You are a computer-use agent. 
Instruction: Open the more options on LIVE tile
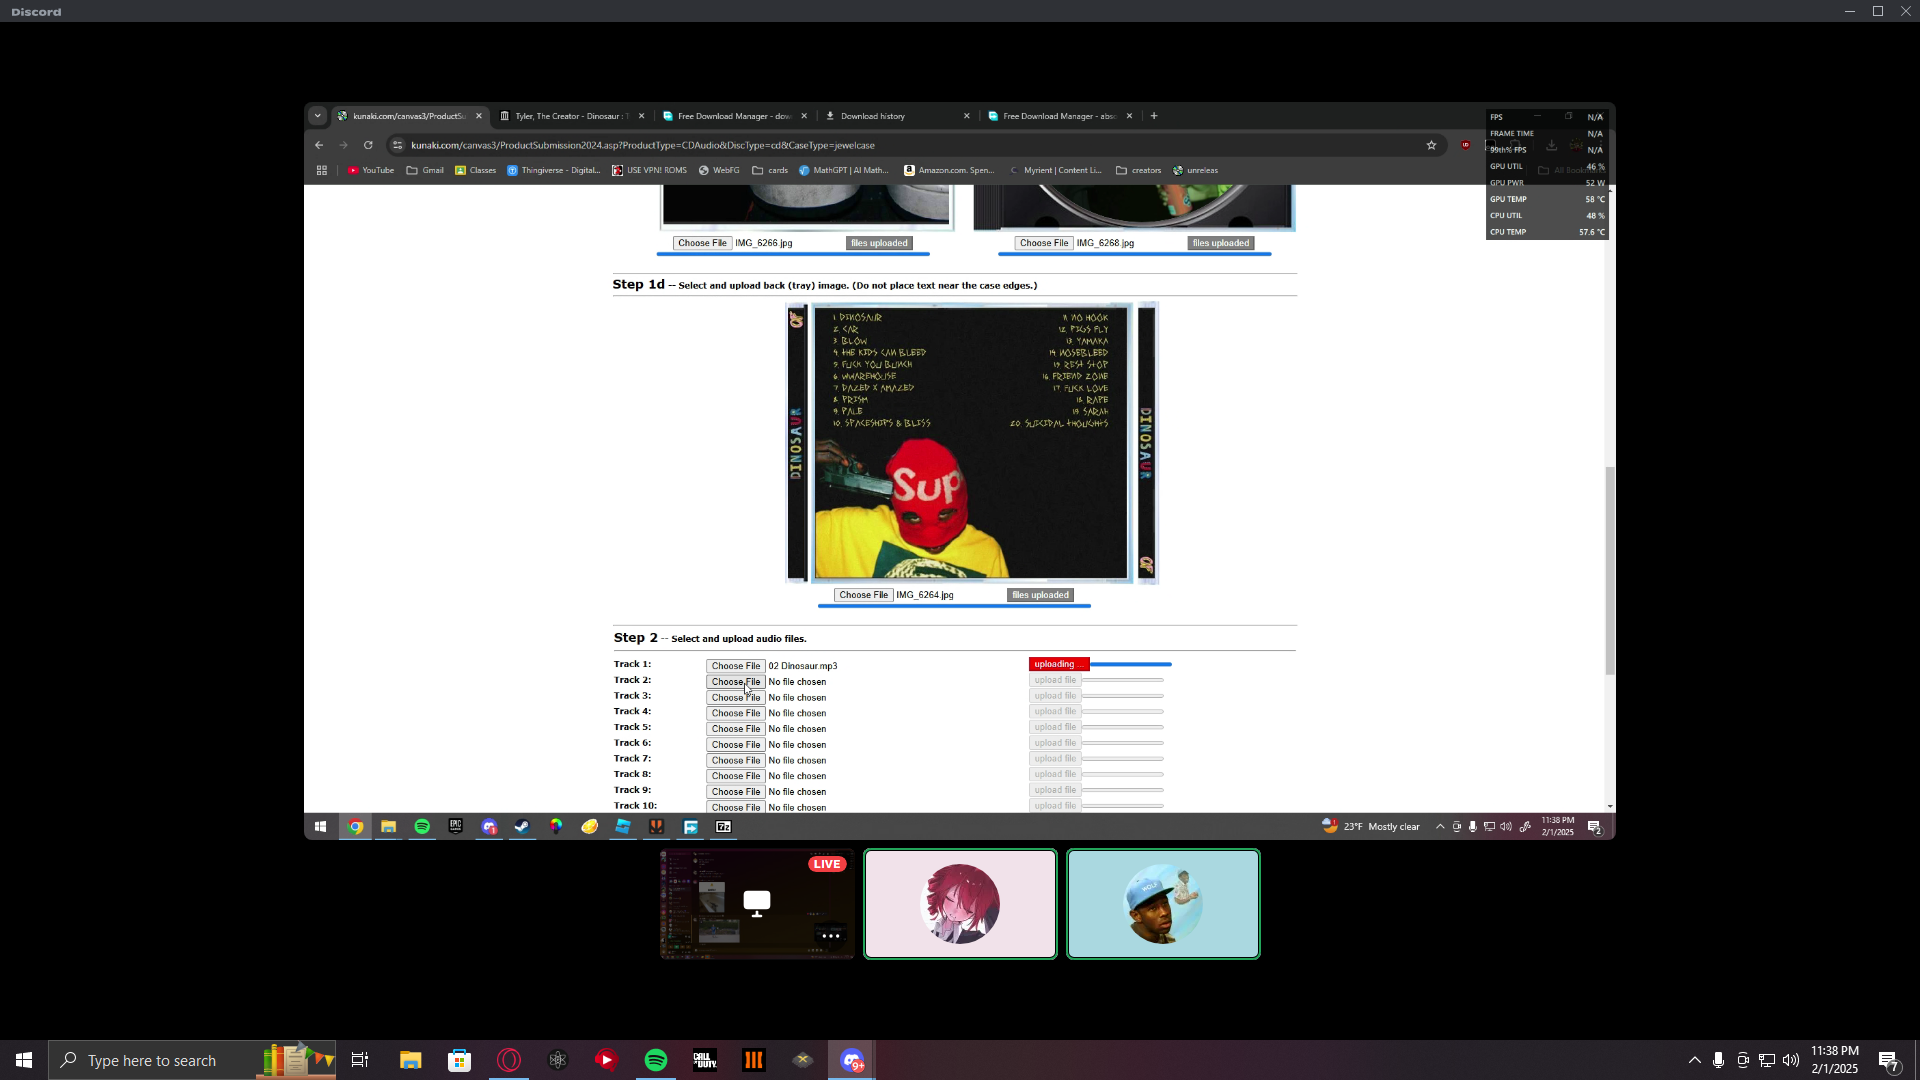pyautogui.click(x=830, y=936)
